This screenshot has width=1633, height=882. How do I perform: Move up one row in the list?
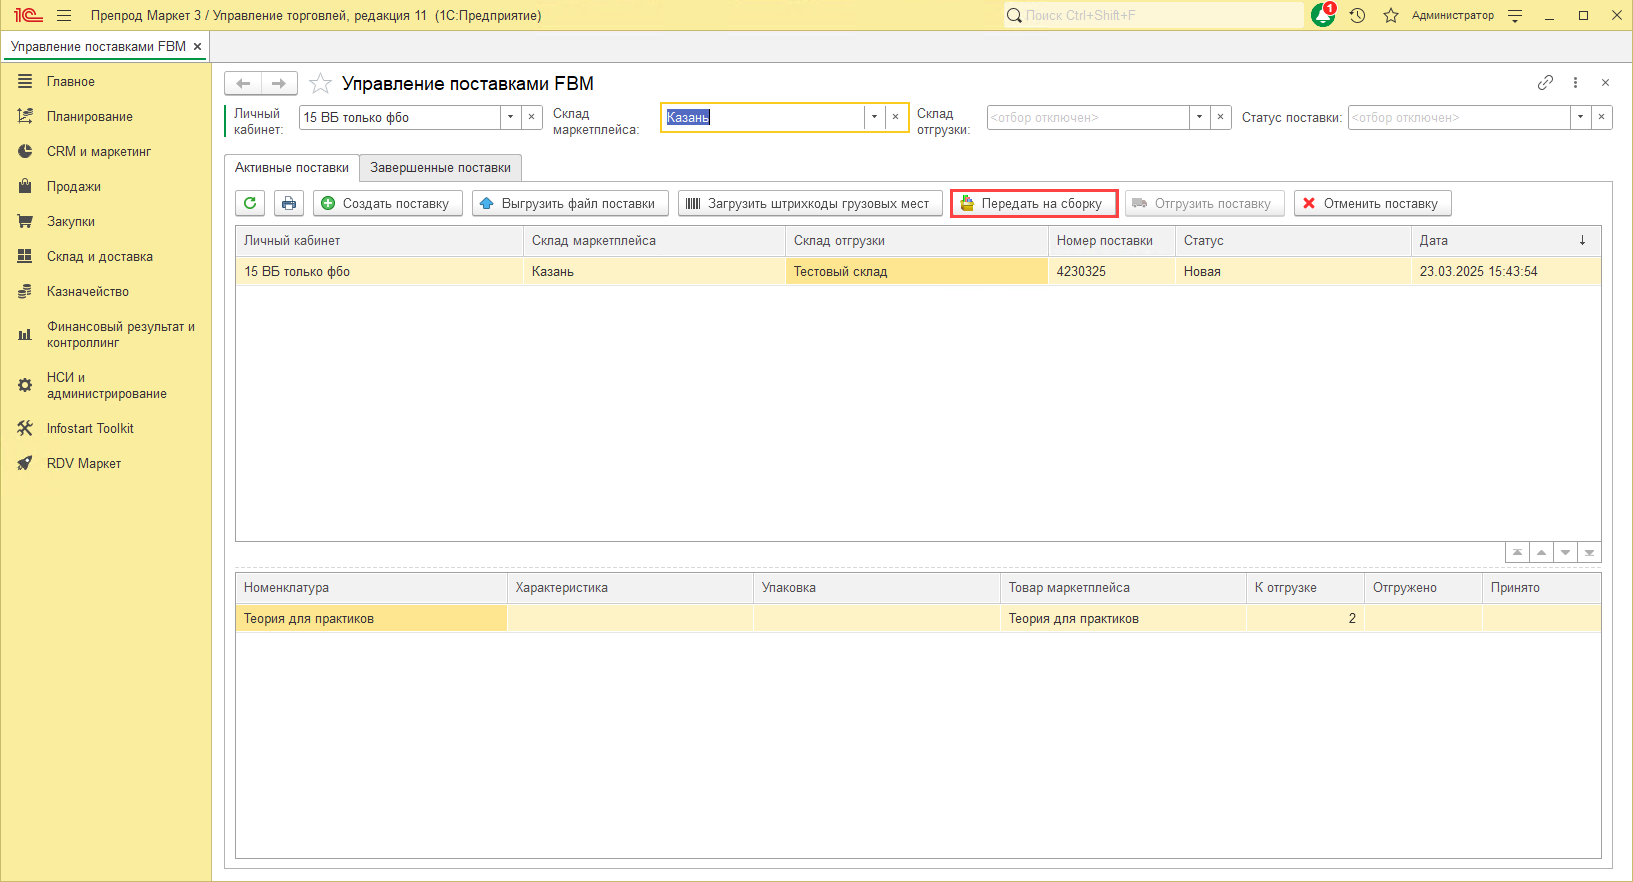tap(1541, 552)
